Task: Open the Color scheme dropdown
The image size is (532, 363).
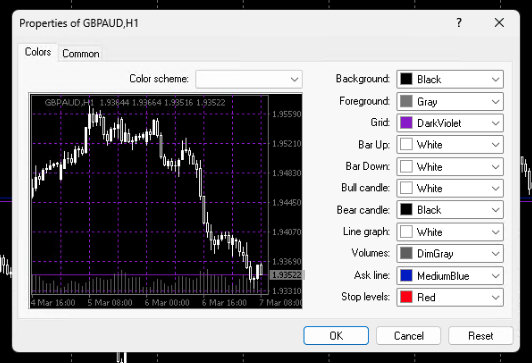Action: (249, 79)
